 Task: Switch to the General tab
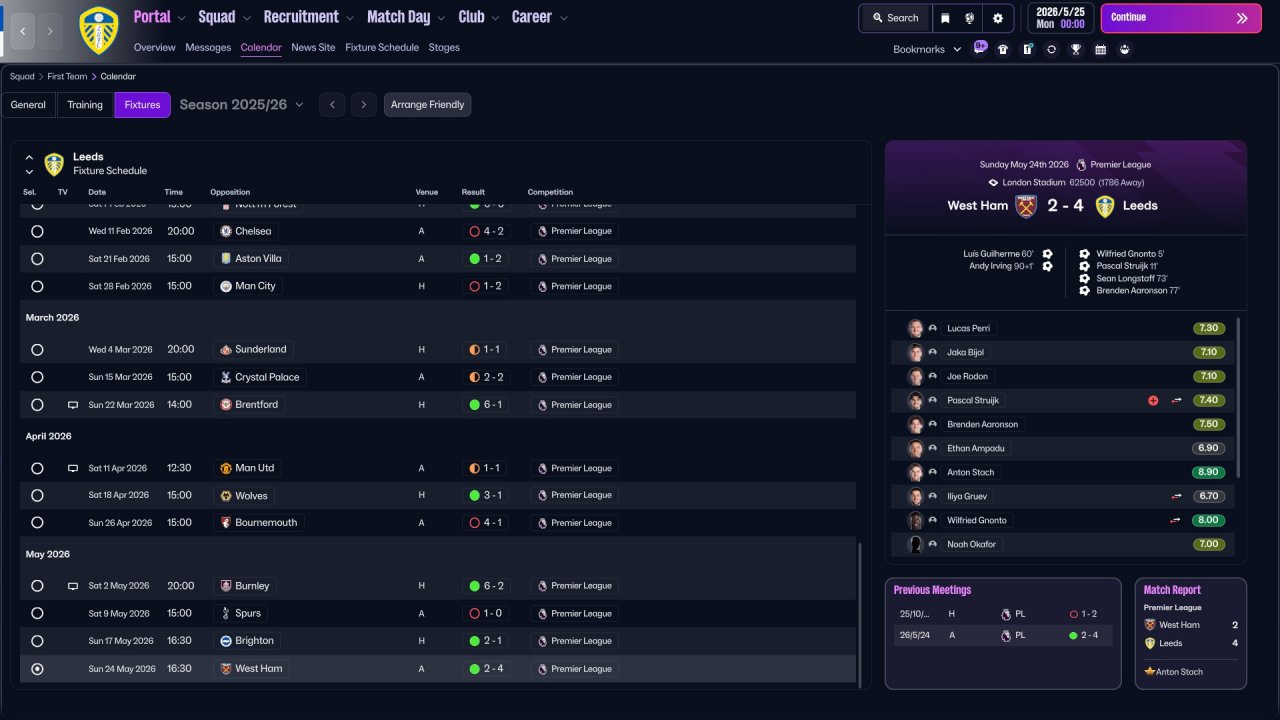(x=28, y=105)
